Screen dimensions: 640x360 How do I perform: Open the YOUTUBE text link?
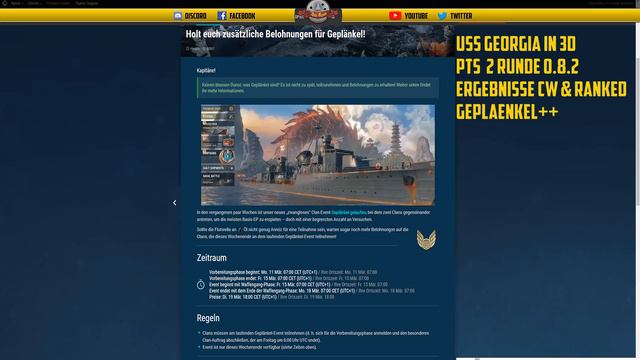[x=416, y=16]
